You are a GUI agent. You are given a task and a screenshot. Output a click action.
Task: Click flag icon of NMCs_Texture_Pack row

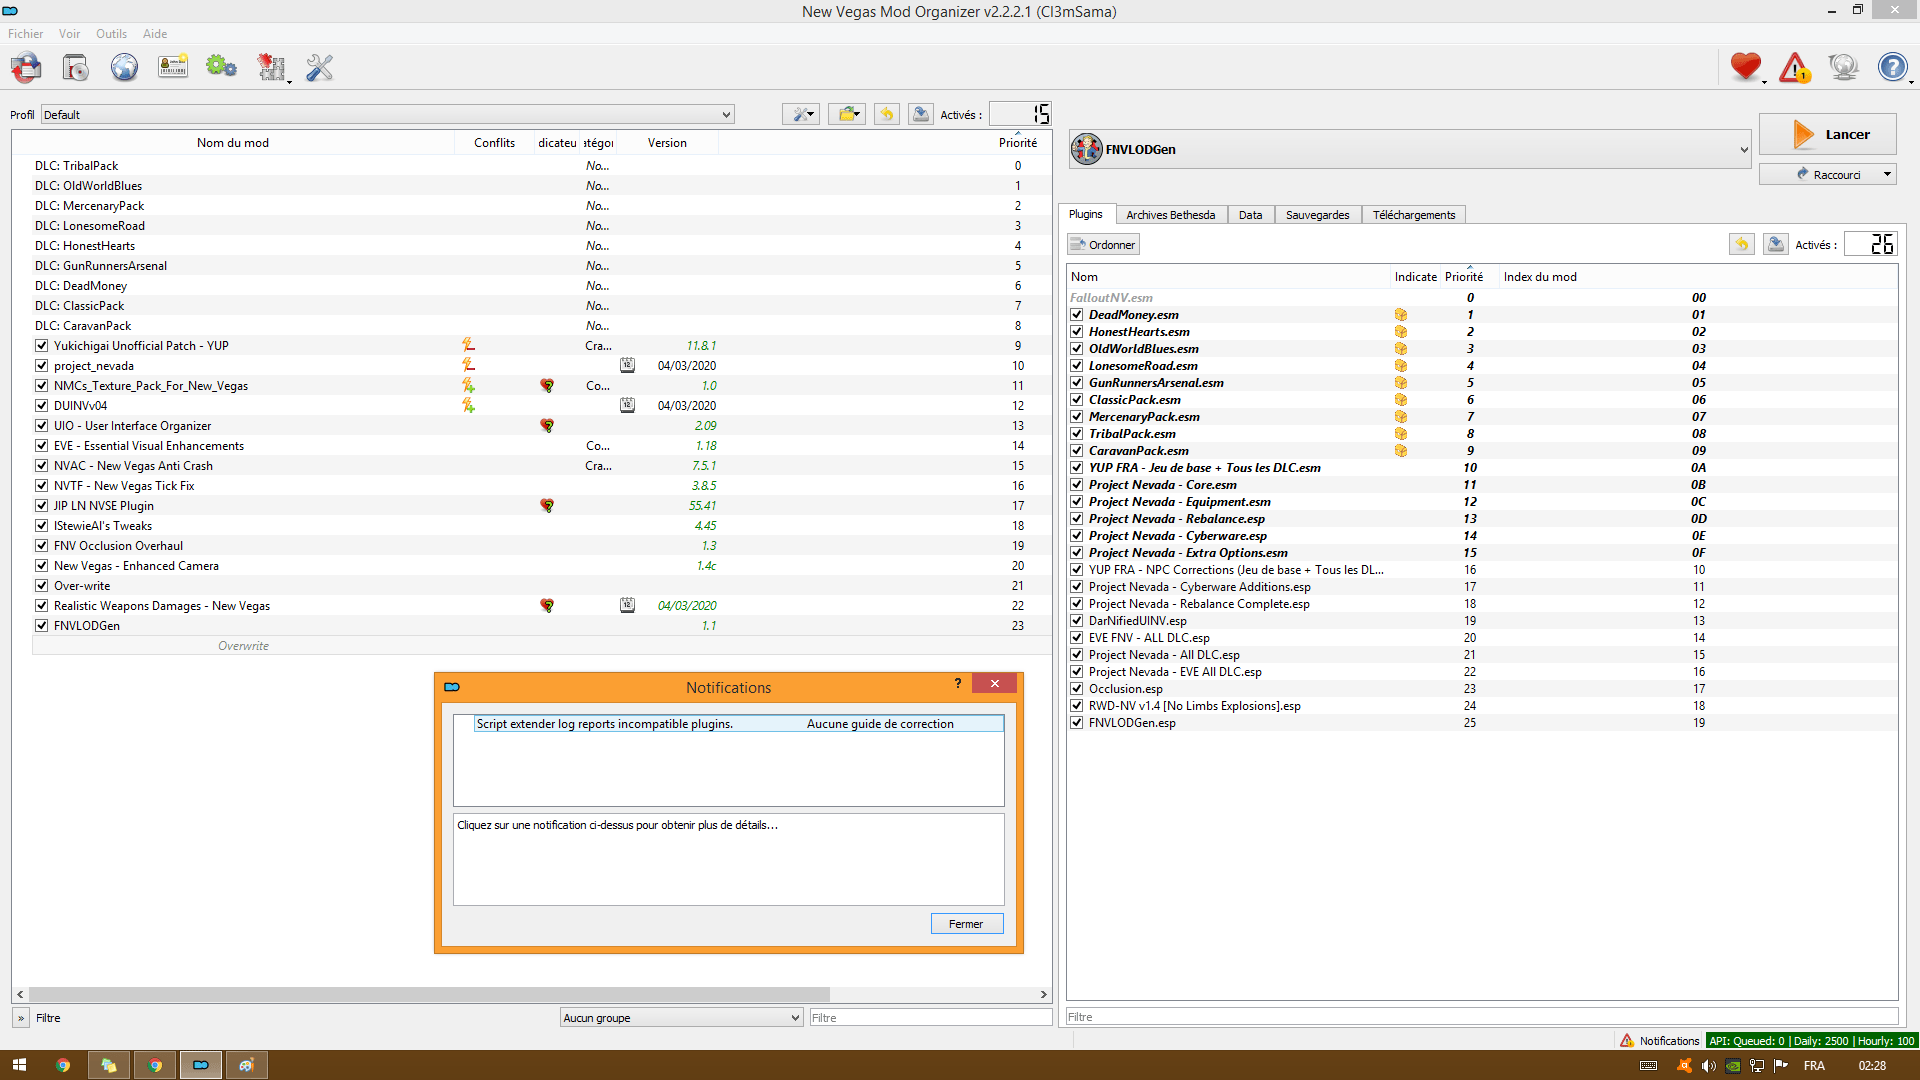pyautogui.click(x=547, y=385)
